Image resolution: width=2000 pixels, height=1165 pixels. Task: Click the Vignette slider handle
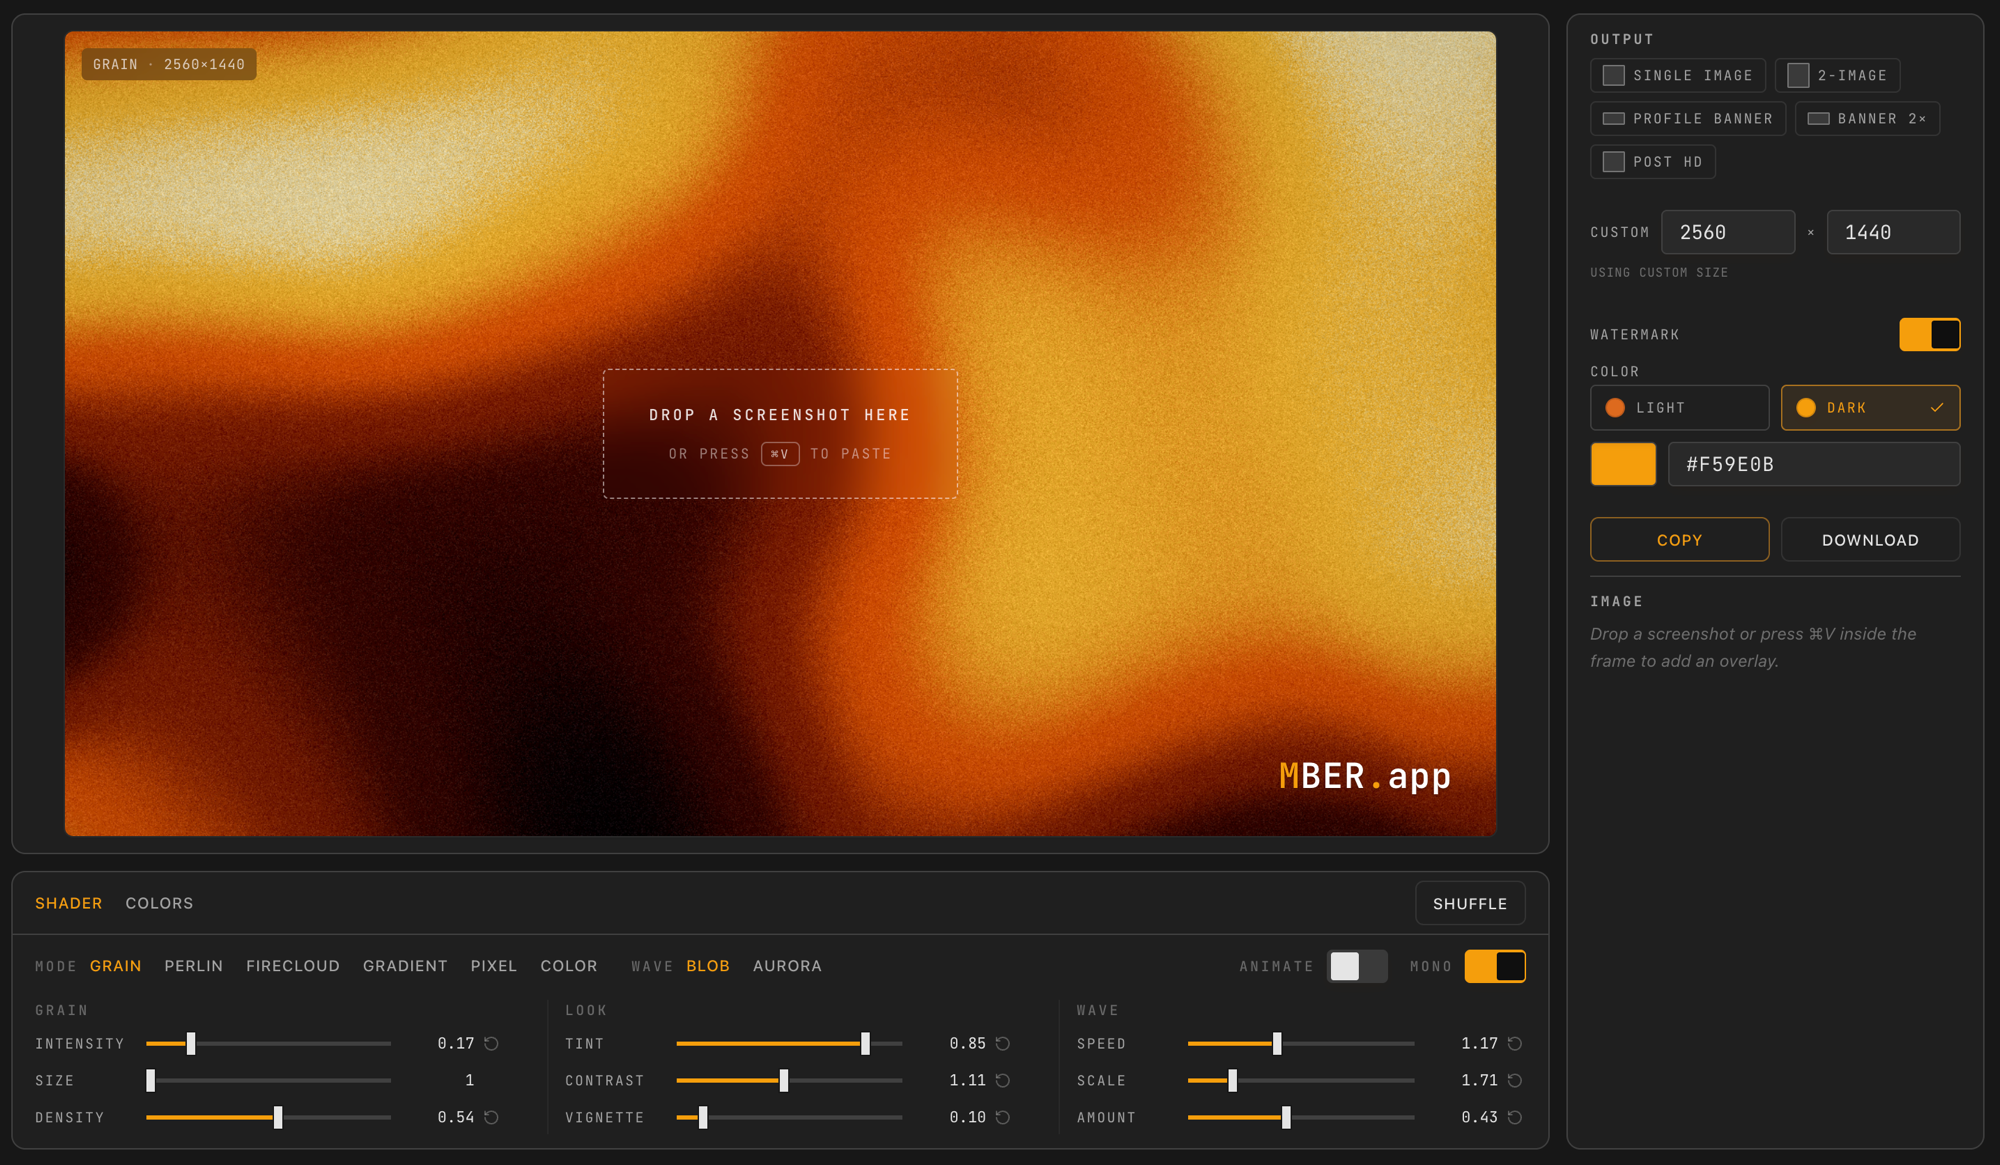pyautogui.click(x=703, y=1117)
